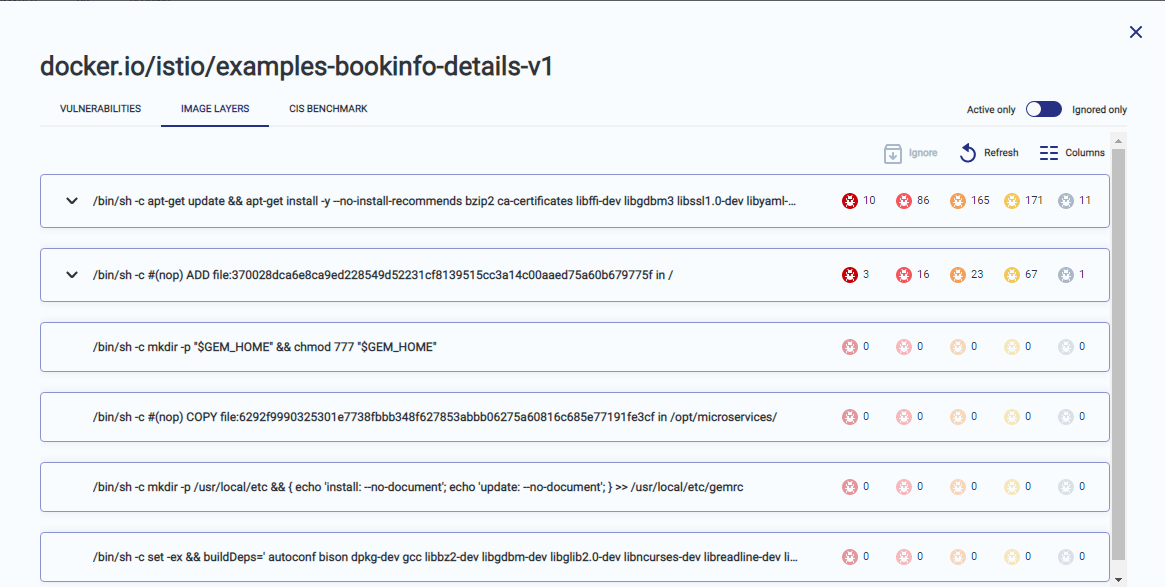
Task: Click the Active only label
Action: (990, 109)
